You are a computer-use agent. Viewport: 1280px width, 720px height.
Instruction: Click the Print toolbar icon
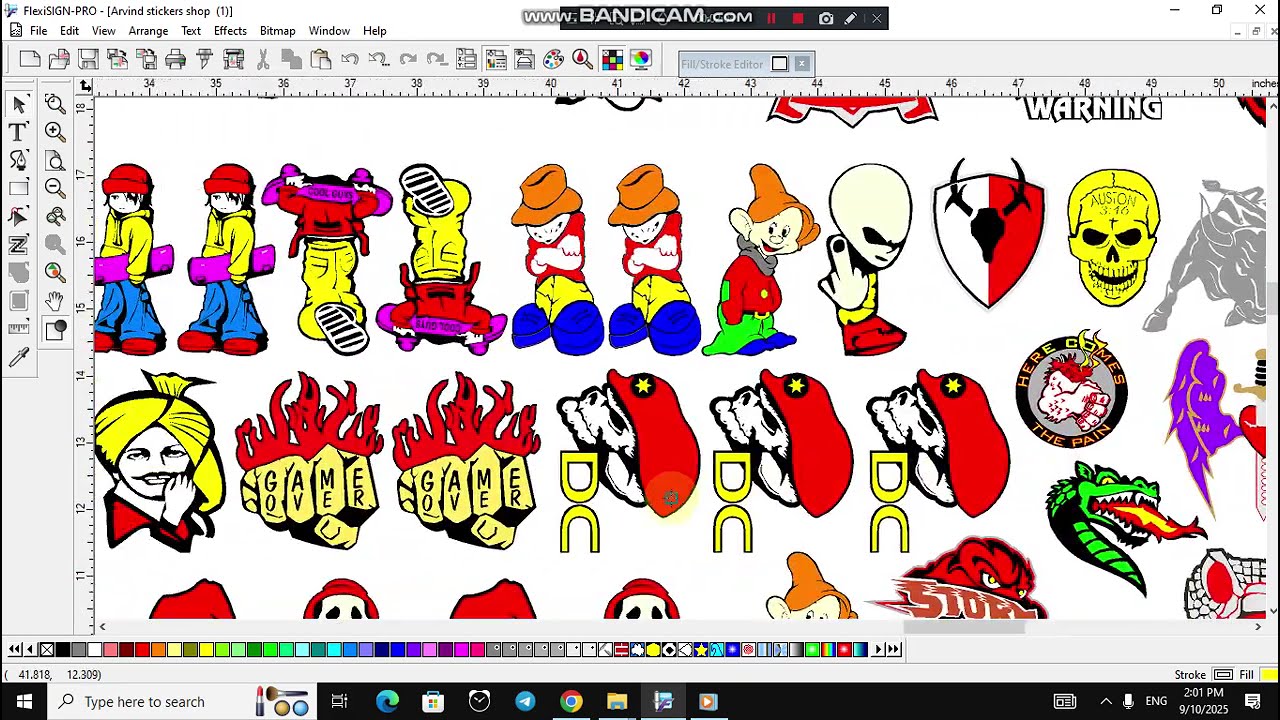175,60
